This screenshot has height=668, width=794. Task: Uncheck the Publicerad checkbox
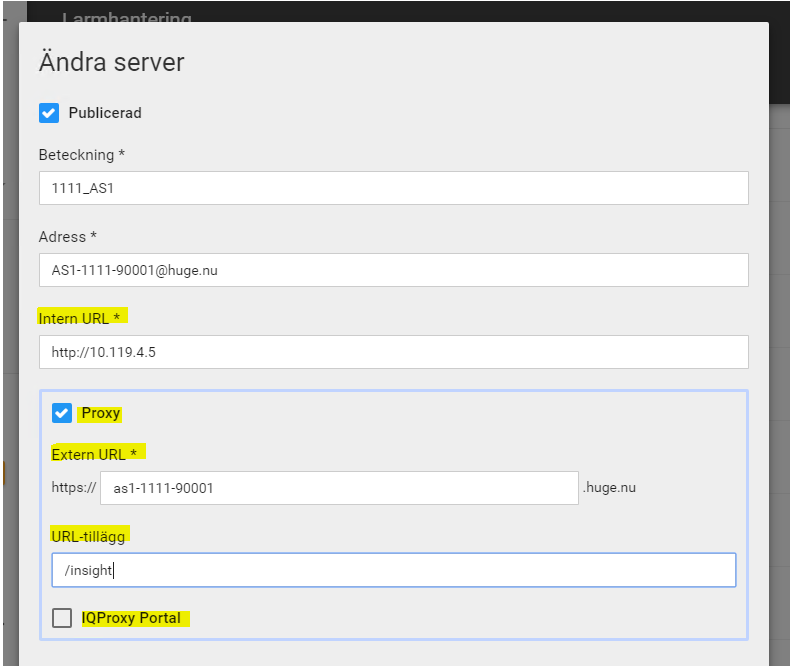pyautogui.click(x=49, y=113)
